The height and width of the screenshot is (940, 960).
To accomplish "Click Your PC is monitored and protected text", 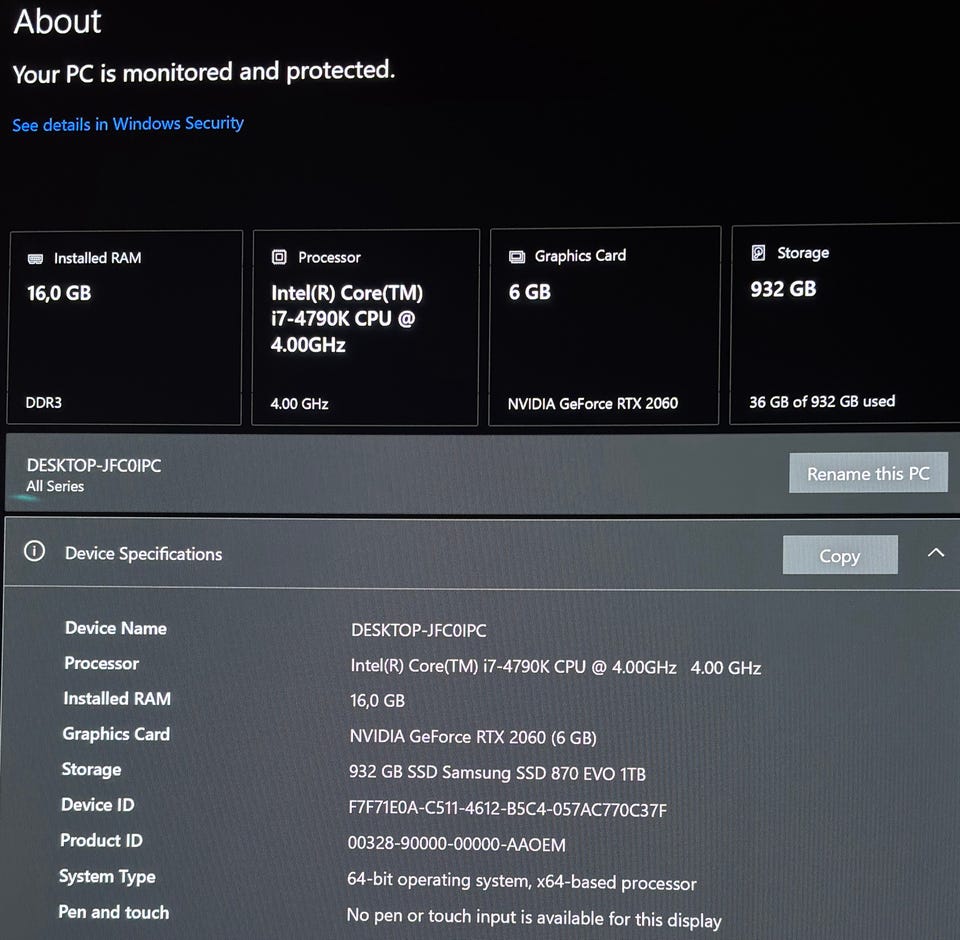I will point(204,72).
